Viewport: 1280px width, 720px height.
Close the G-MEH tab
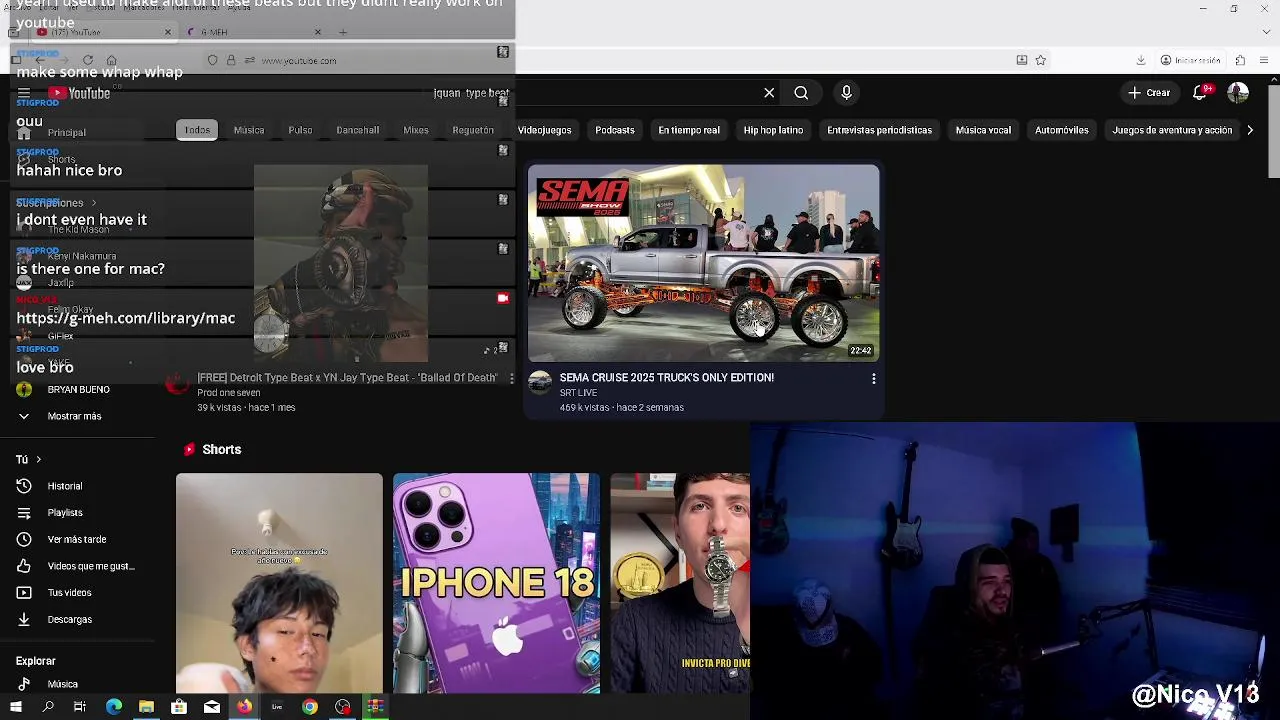[318, 32]
